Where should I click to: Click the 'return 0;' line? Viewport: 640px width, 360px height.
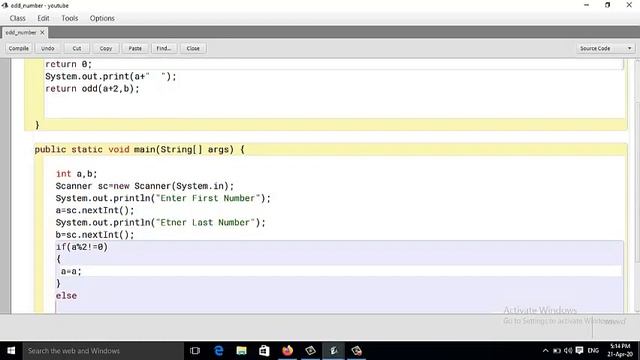click(69, 64)
